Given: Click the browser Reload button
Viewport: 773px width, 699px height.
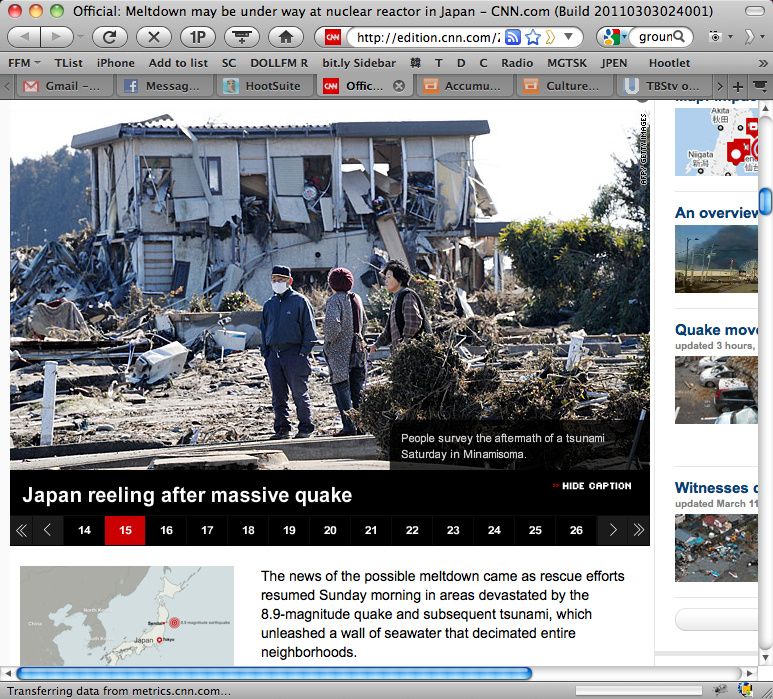Looking at the screenshot, I should 109,37.
